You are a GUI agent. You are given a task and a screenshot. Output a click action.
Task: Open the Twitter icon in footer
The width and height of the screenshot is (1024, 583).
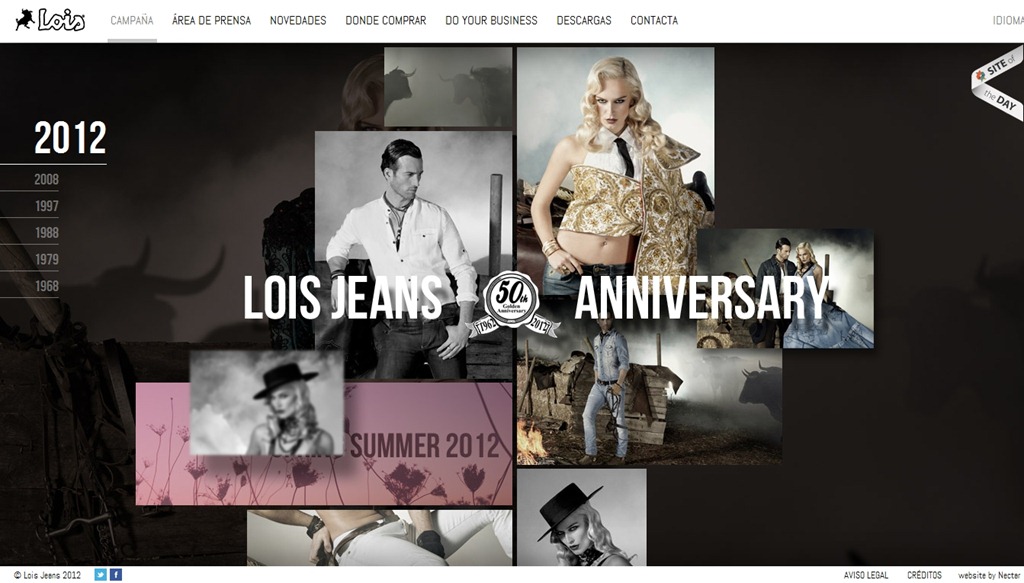pyautogui.click(x=100, y=575)
